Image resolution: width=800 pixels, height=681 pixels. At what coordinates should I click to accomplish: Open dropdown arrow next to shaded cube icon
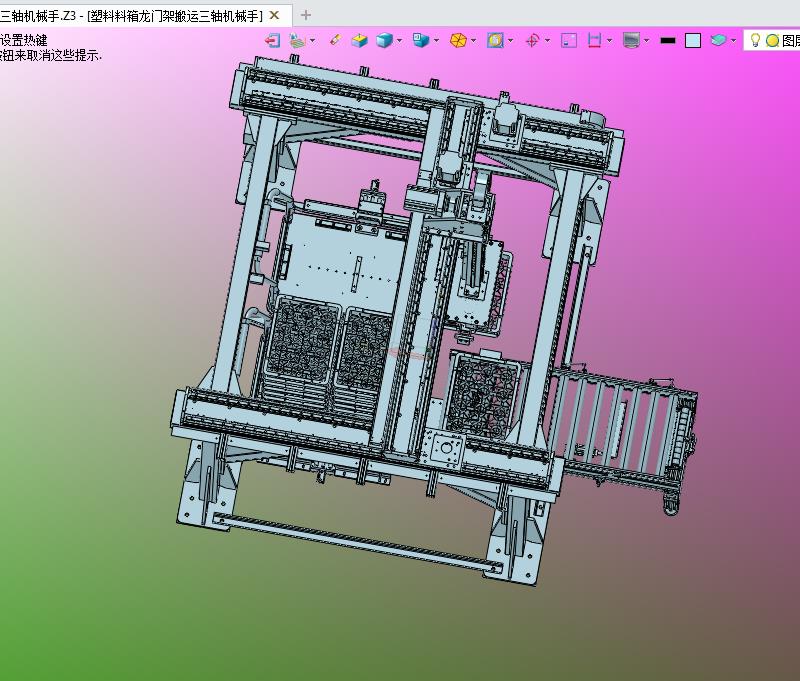(x=399, y=40)
